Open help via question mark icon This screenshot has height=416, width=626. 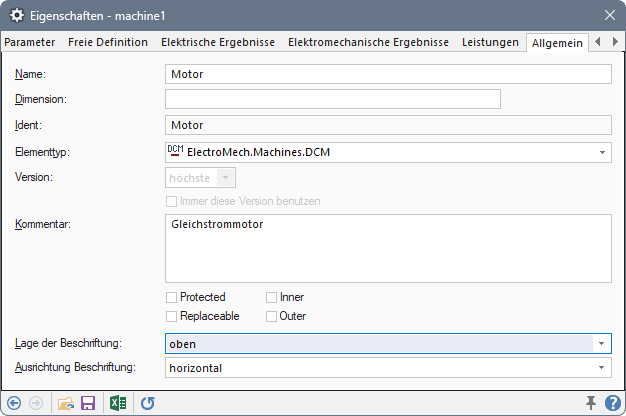tap(612, 403)
